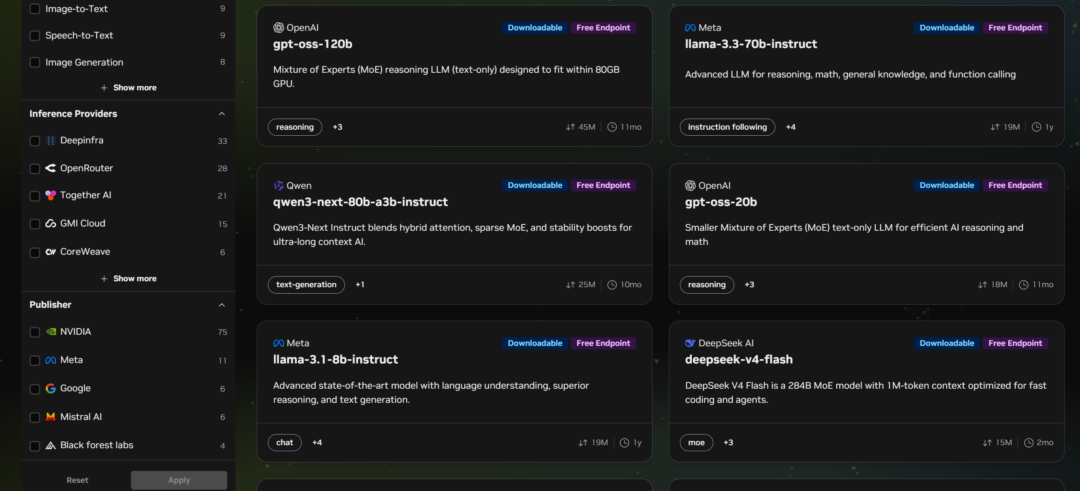Select the NVIDIA publisher checkbox
Screen dimensions: 1080x491
tap(34, 333)
